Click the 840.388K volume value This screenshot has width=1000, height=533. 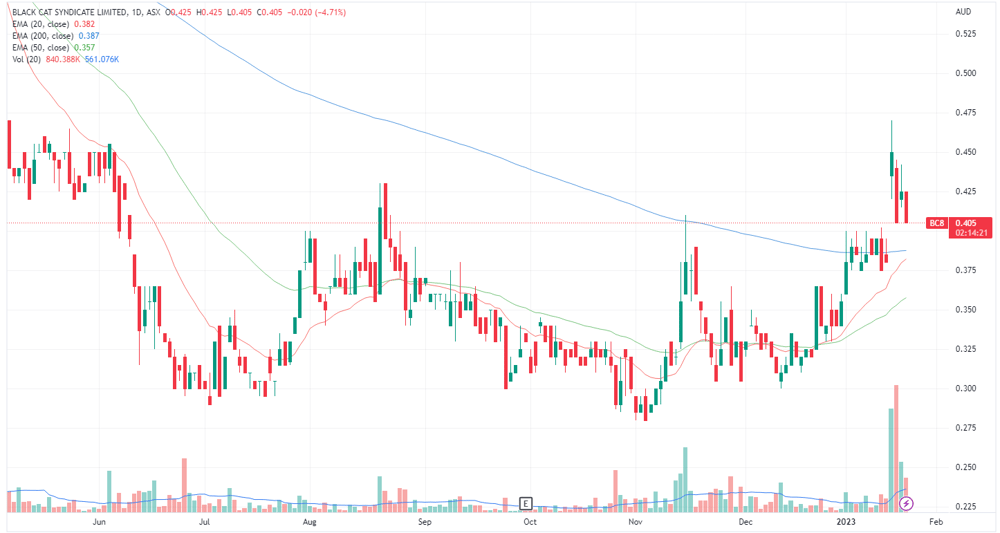pyautogui.click(x=62, y=59)
